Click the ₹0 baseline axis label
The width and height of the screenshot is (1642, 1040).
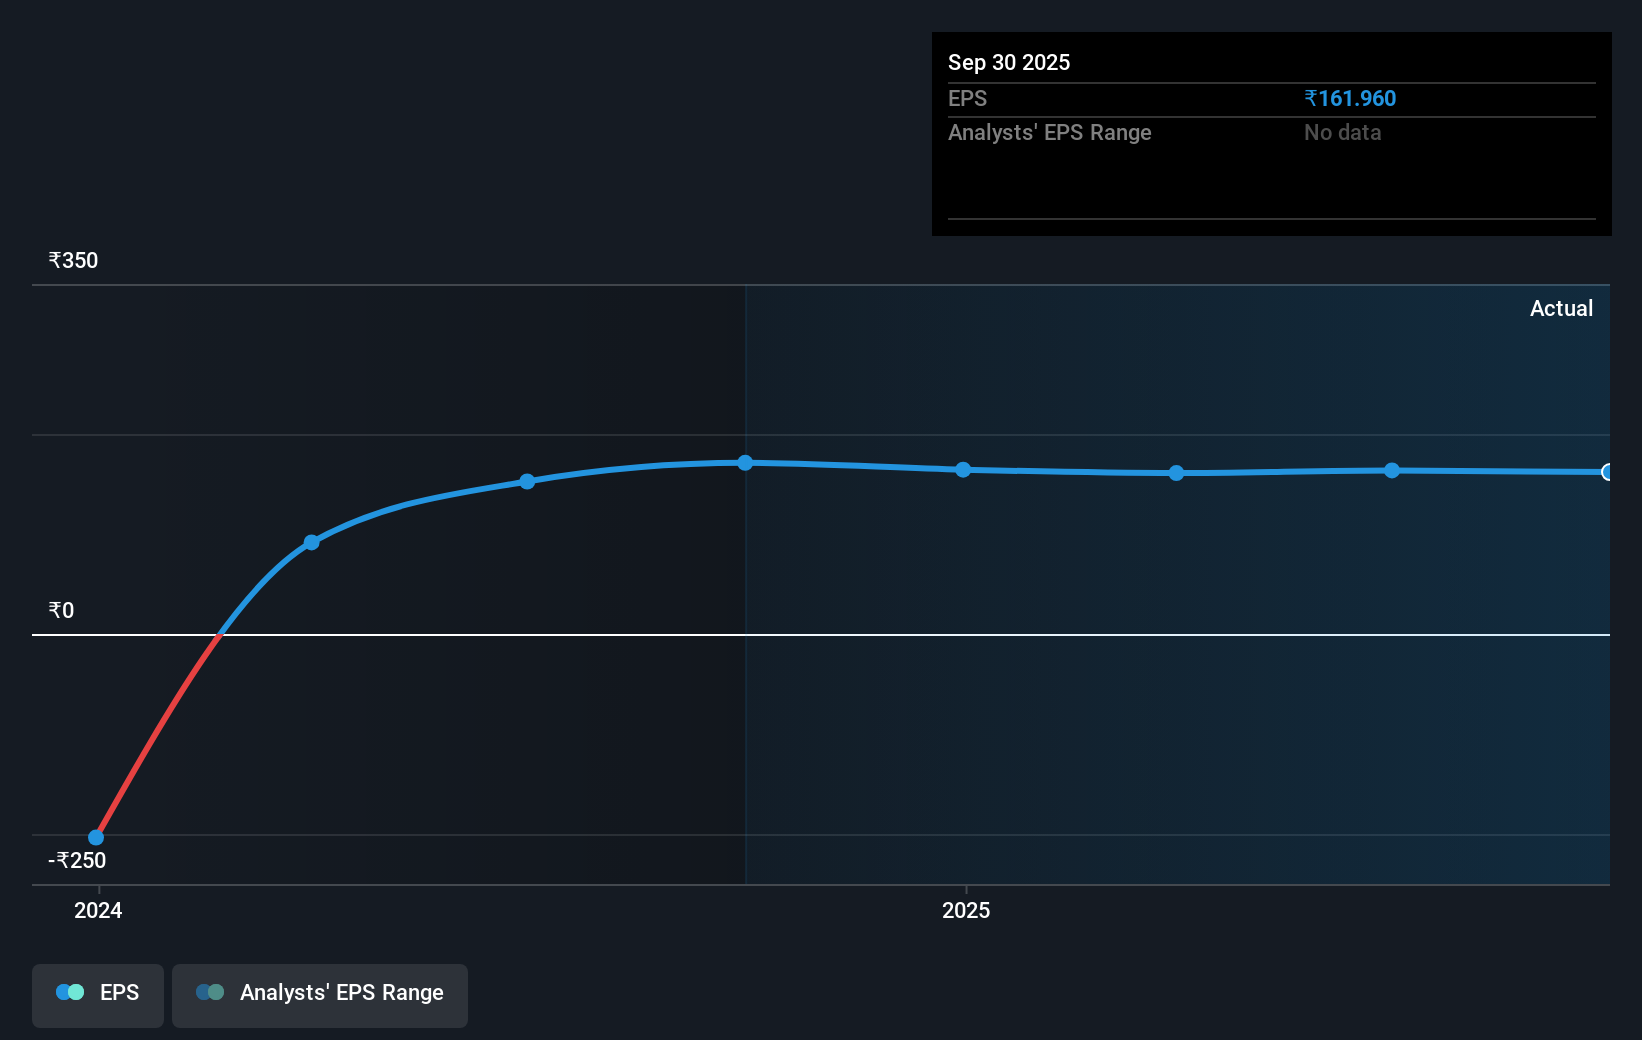(x=61, y=610)
